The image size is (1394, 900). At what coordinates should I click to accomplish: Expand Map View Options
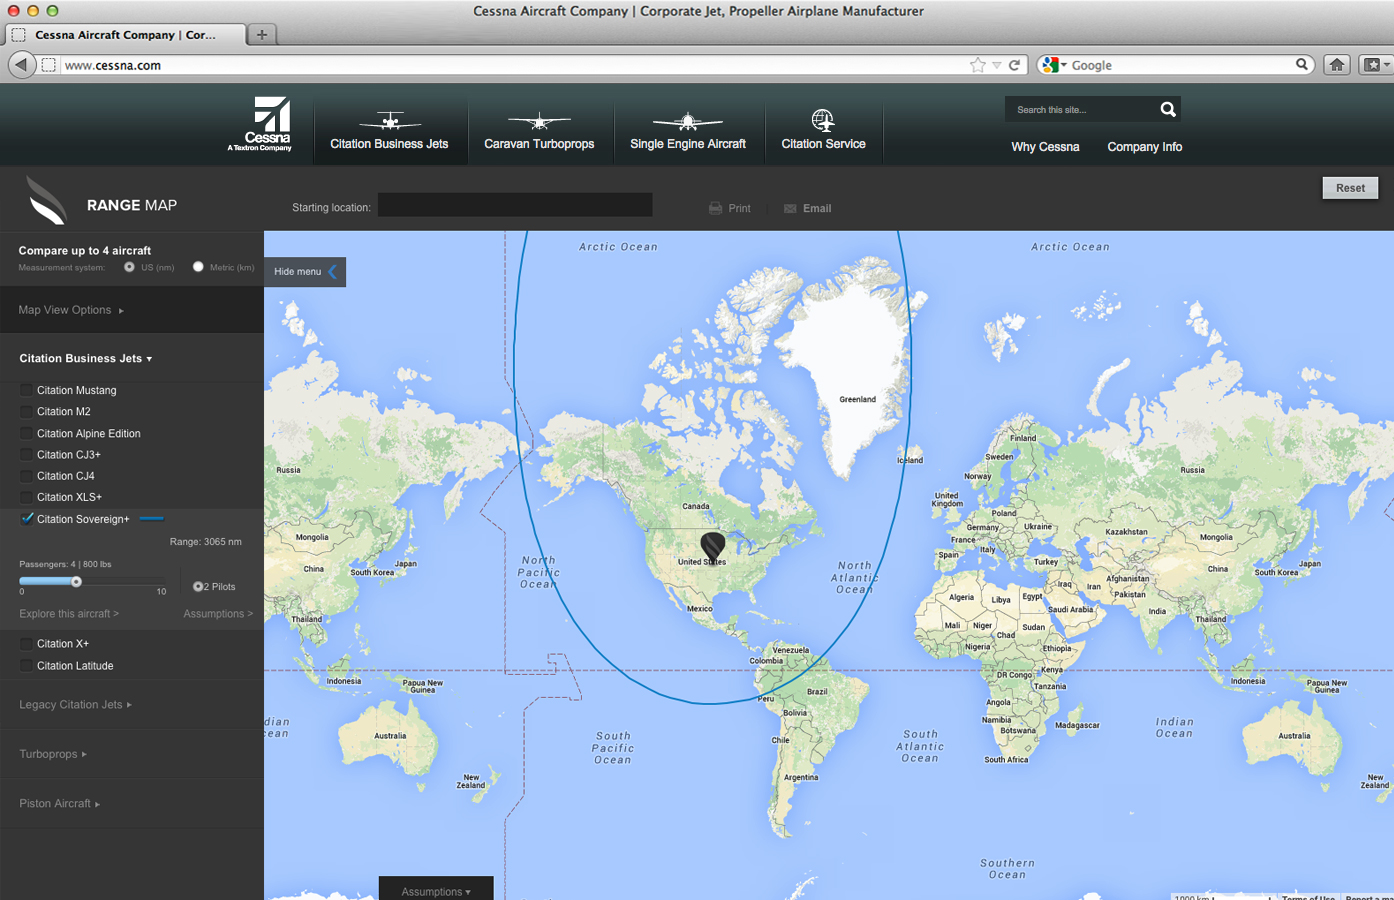click(71, 310)
